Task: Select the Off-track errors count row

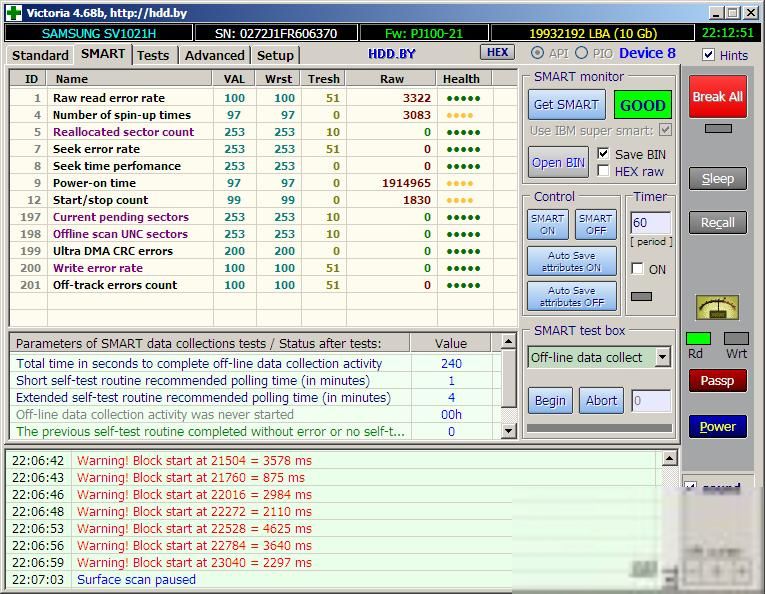Action: (x=263, y=285)
